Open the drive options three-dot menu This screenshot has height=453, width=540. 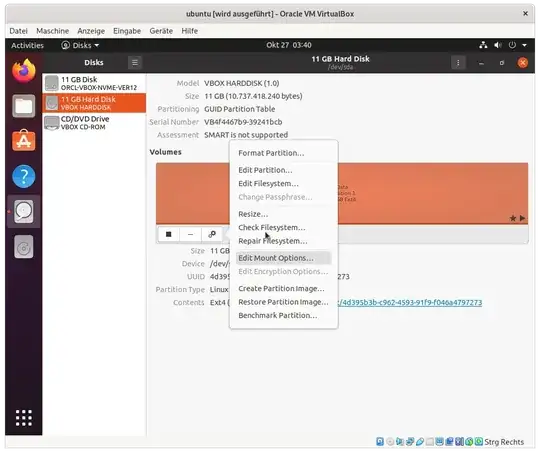tap(458, 62)
